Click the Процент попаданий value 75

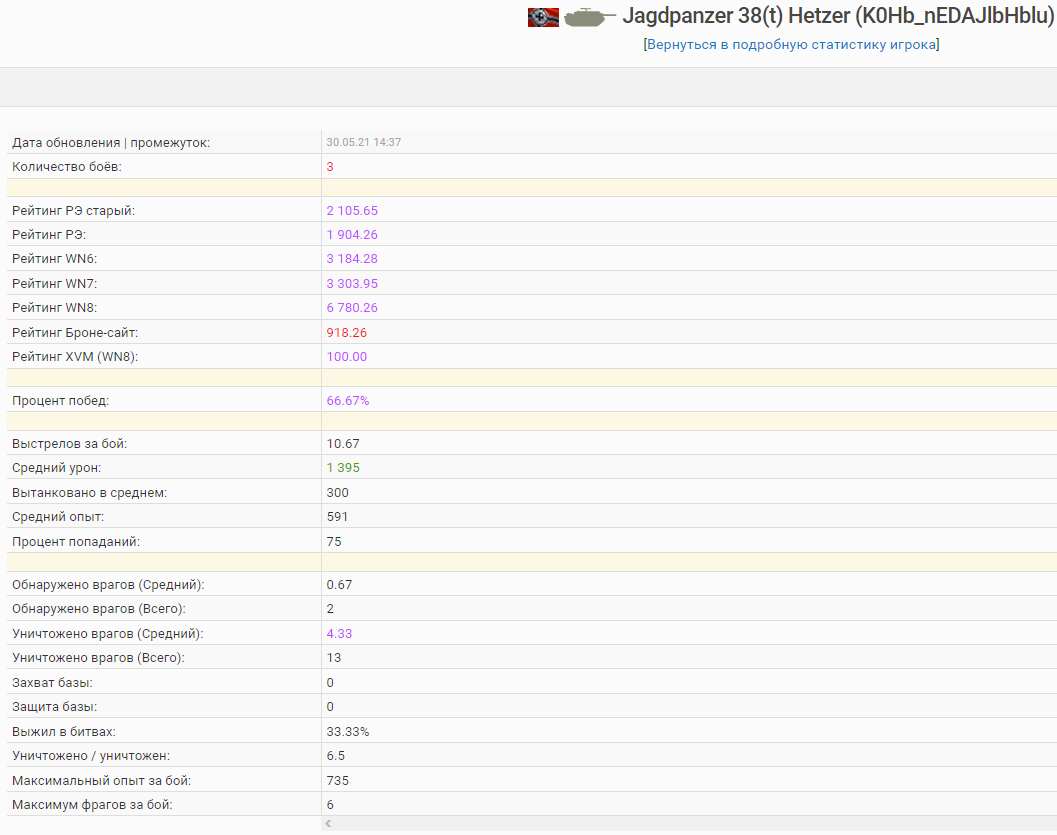(x=334, y=542)
